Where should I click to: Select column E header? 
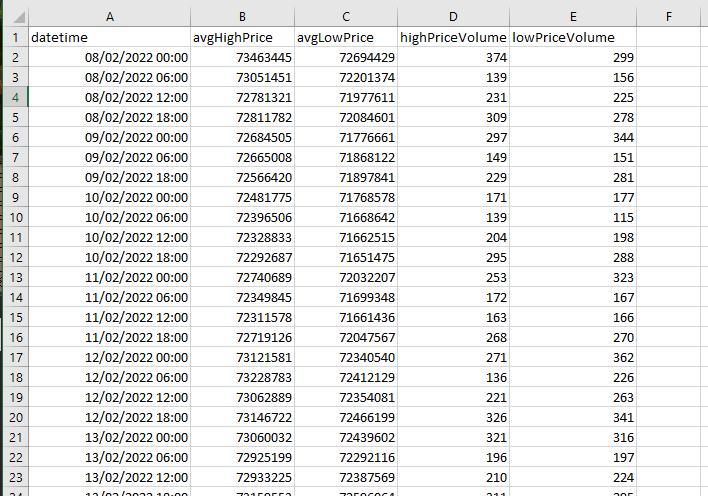pyautogui.click(x=573, y=17)
